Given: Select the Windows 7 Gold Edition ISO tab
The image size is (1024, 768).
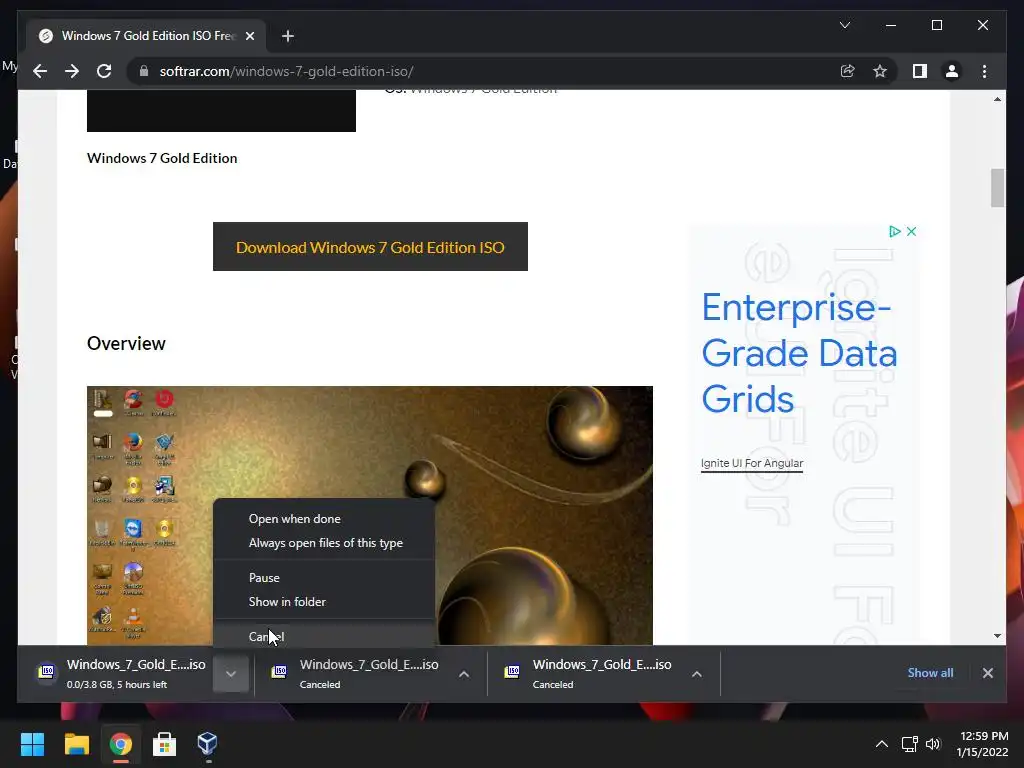Looking at the screenshot, I should pos(146,36).
